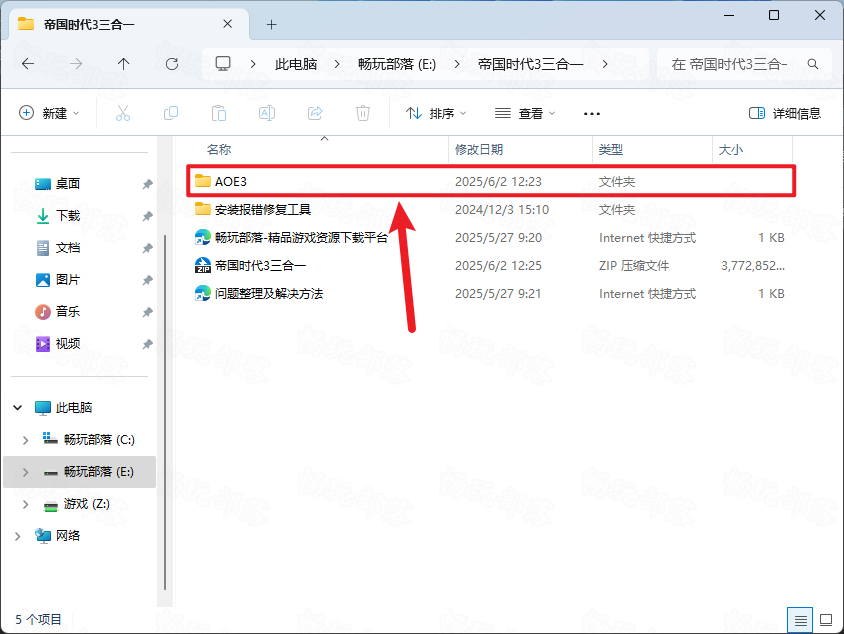Open the 排序 sort dropdown
This screenshot has height=634, width=844.
(x=436, y=113)
